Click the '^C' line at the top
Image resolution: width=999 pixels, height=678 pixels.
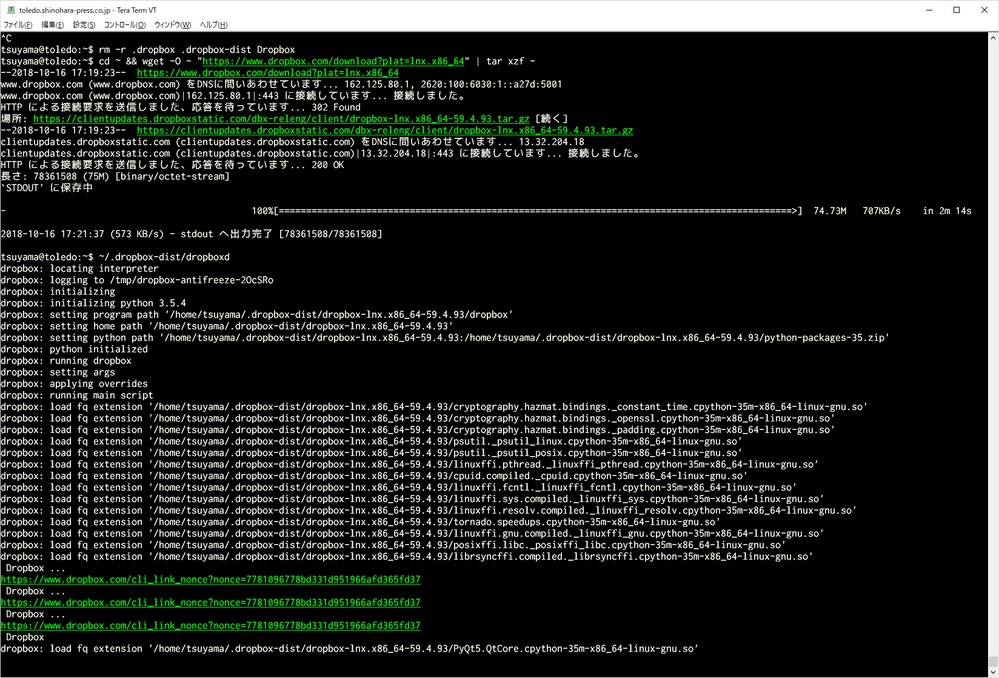tap(6, 38)
